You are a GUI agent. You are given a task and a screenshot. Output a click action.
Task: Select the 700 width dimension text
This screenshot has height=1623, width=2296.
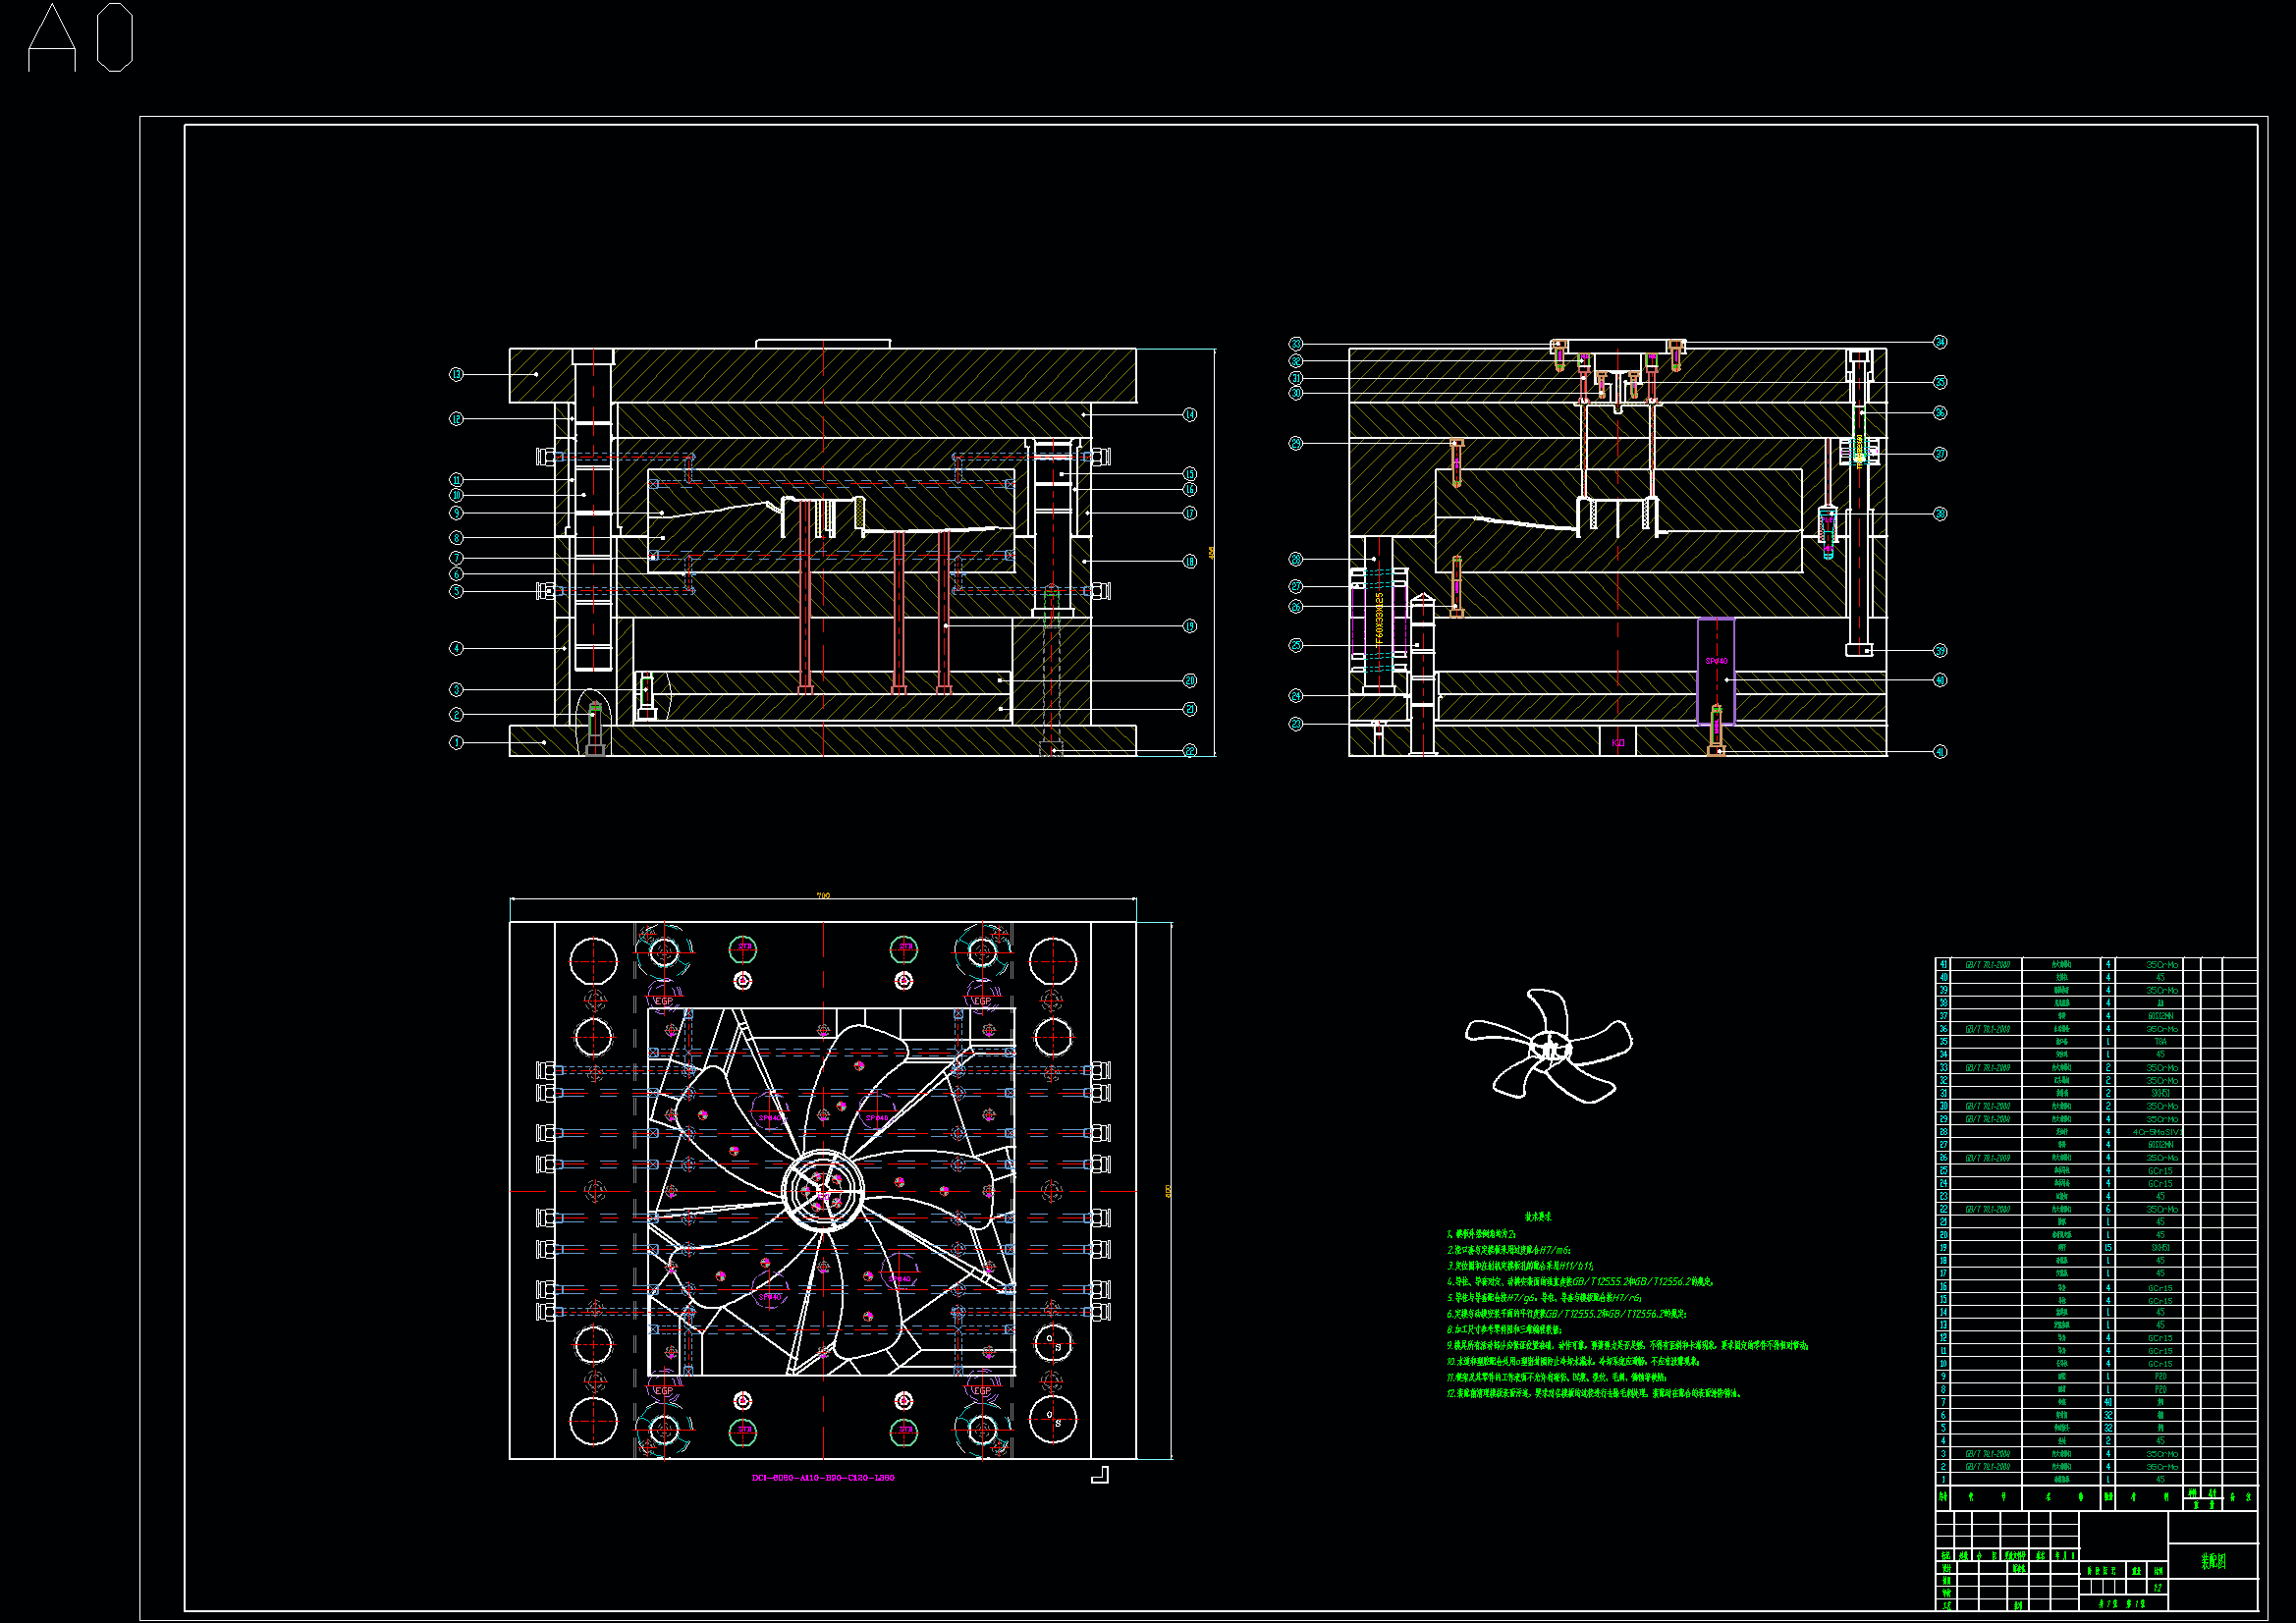click(x=823, y=896)
